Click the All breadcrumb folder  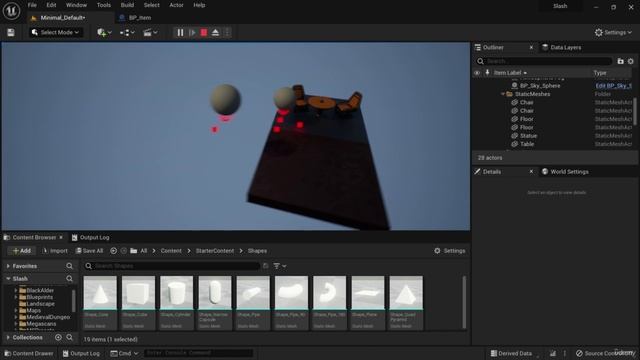(144, 251)
